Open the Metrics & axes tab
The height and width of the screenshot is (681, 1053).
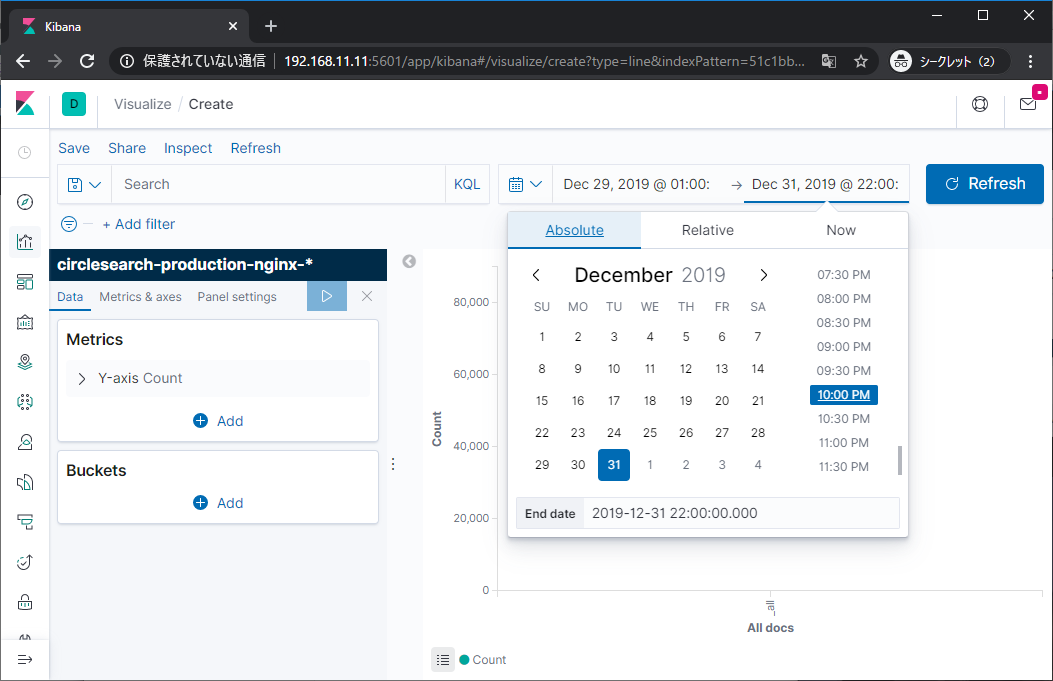(x=140, y=297)
